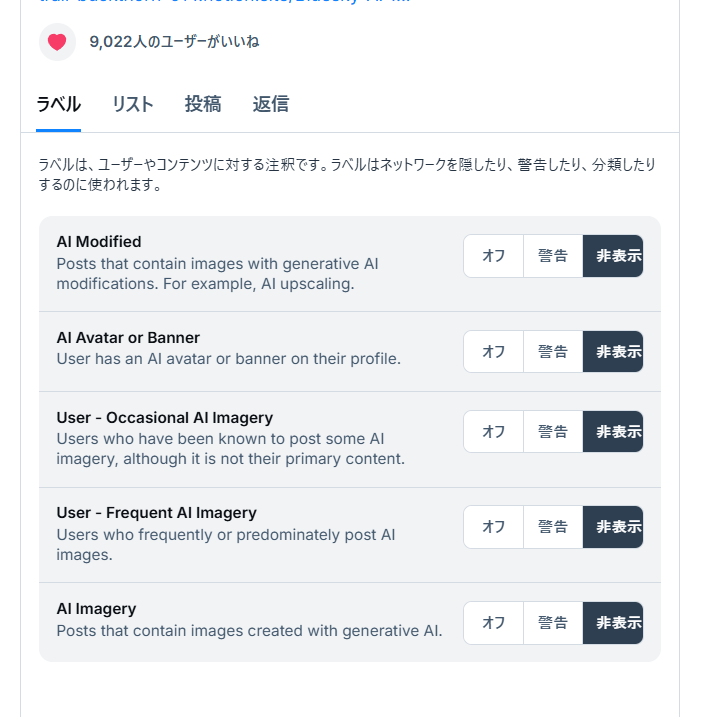The width and height of the screenshot is (702, 717).
Task: Turn off AI Avatar or Banner label
Action: click(494, 352)
